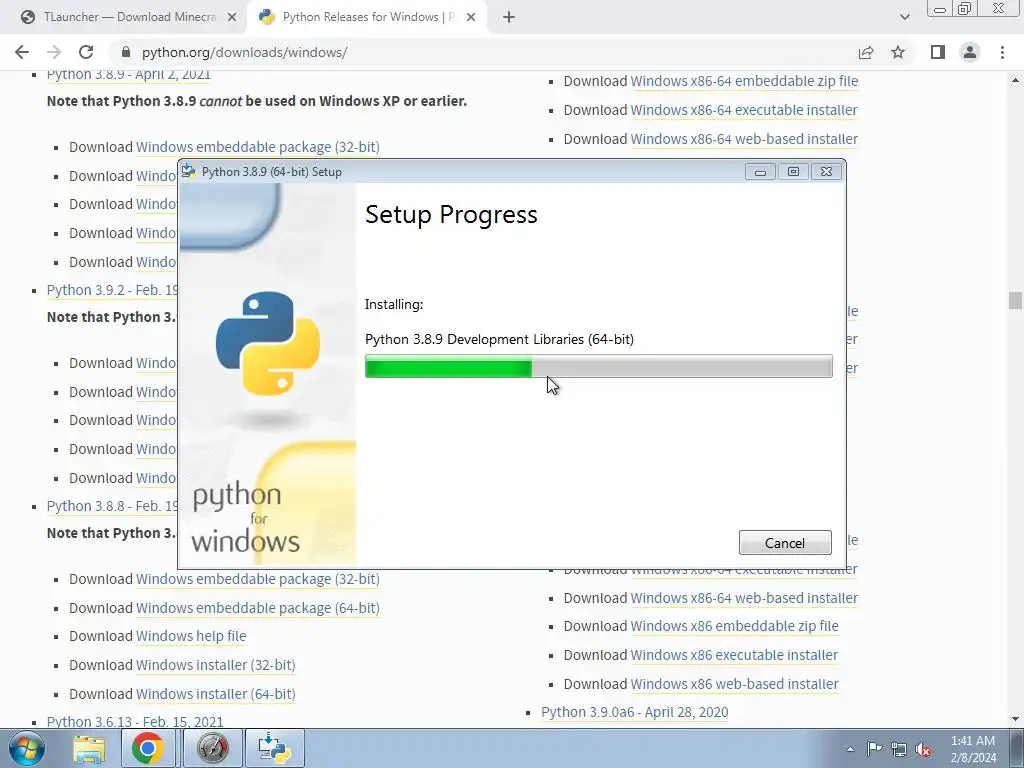Click the lower Windows x86-64 web-based installer link
Image resolution: width=1024 pixels, height=768 pixels.
pyautogui.click(x=744, y=598)
